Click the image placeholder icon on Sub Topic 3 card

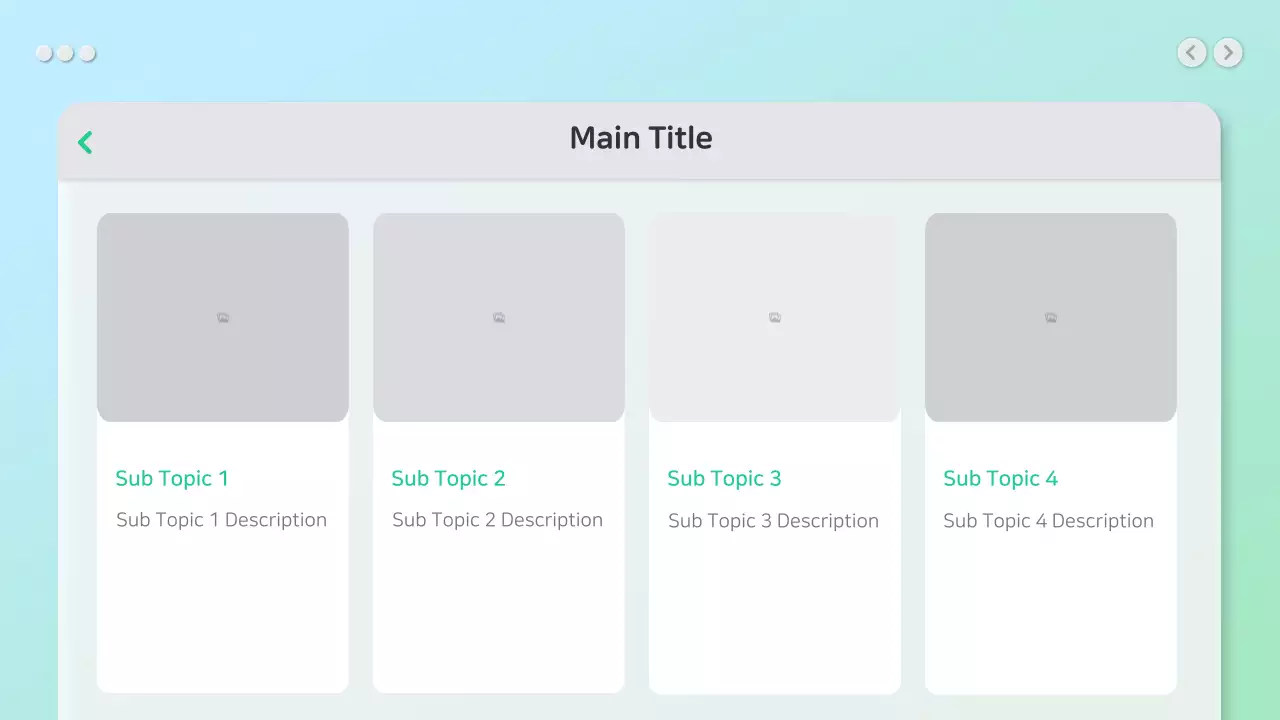(774, 317)
